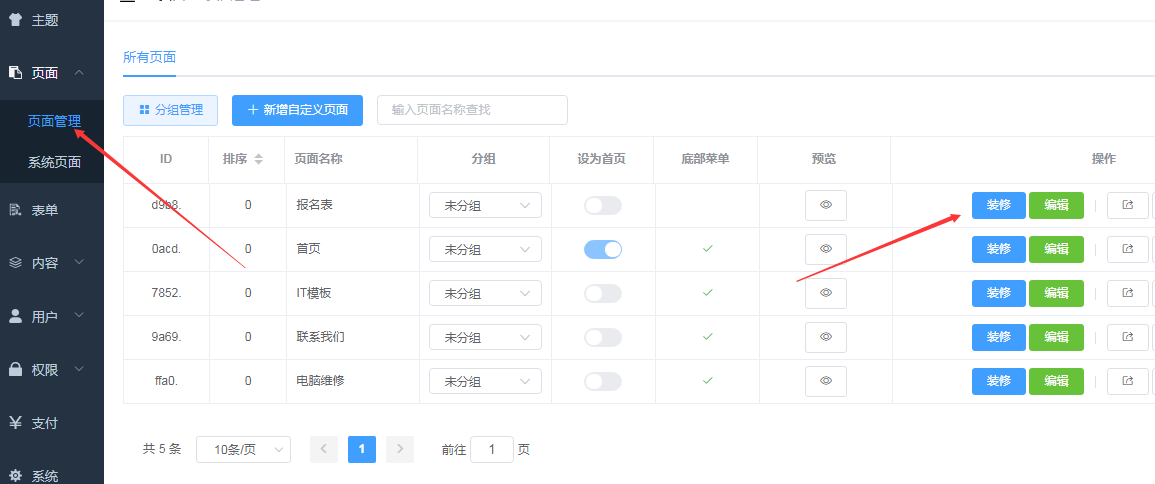Click share icon for 电脑维修 row
Screen dimensions: 1155x484
(1128, 382)
